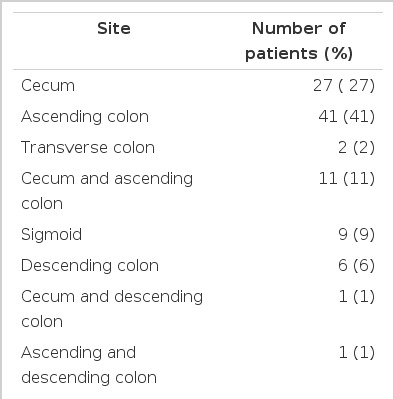The height and width of the screenshot is (399, 394).
Task: Select the Ascending colon row label
Action: 85,117
